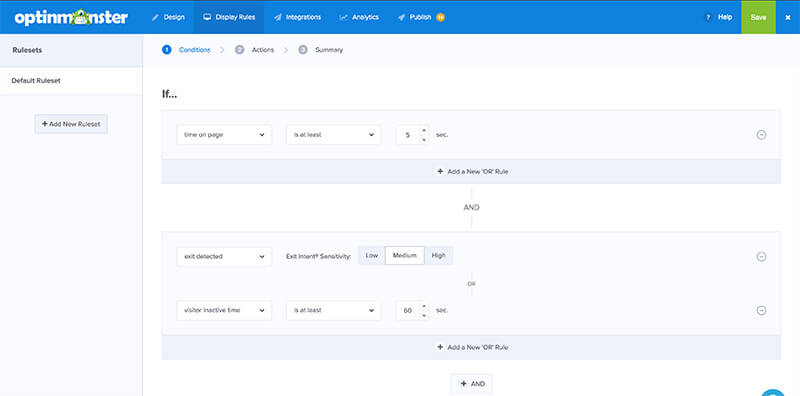This screenshot has height=396, width=800.
Task: Click the + AND button to add a condition group
Action: coord(471,384)
